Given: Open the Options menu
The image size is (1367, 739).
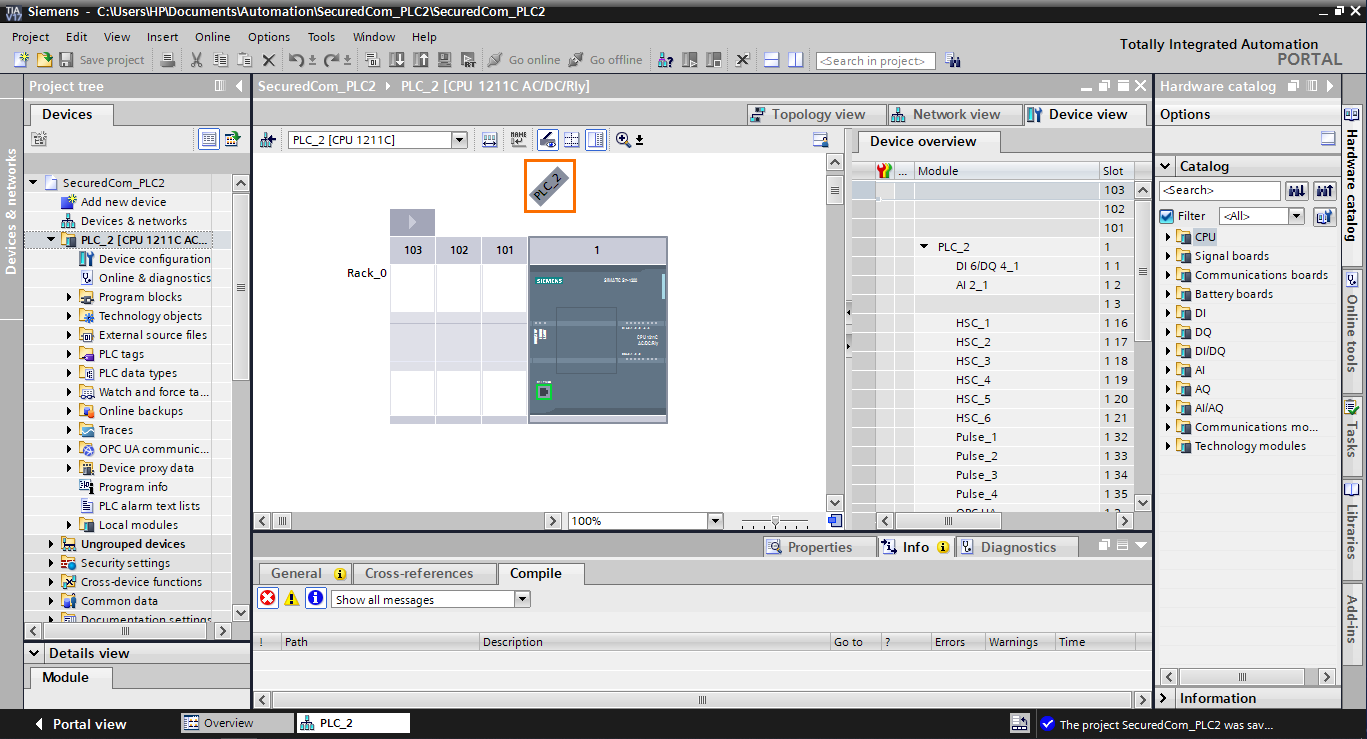Looking at the screenshot, I should pos(269,37).
